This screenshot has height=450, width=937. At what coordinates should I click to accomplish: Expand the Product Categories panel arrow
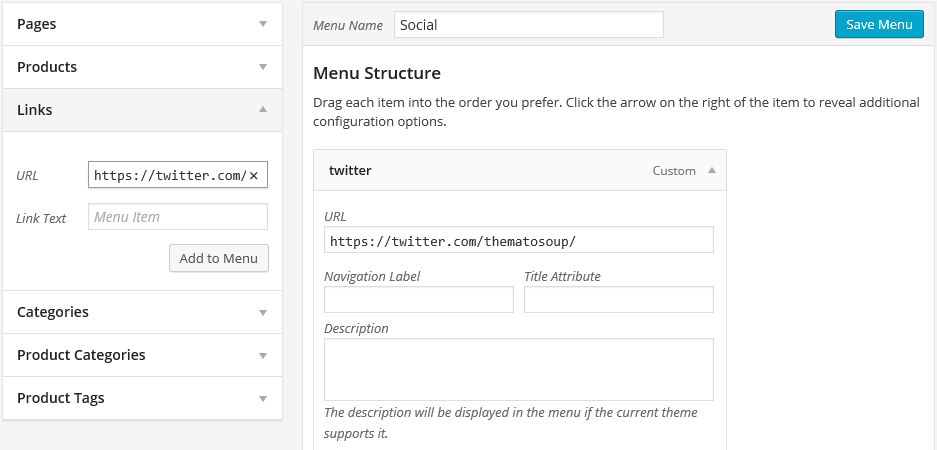pos(262,356)
